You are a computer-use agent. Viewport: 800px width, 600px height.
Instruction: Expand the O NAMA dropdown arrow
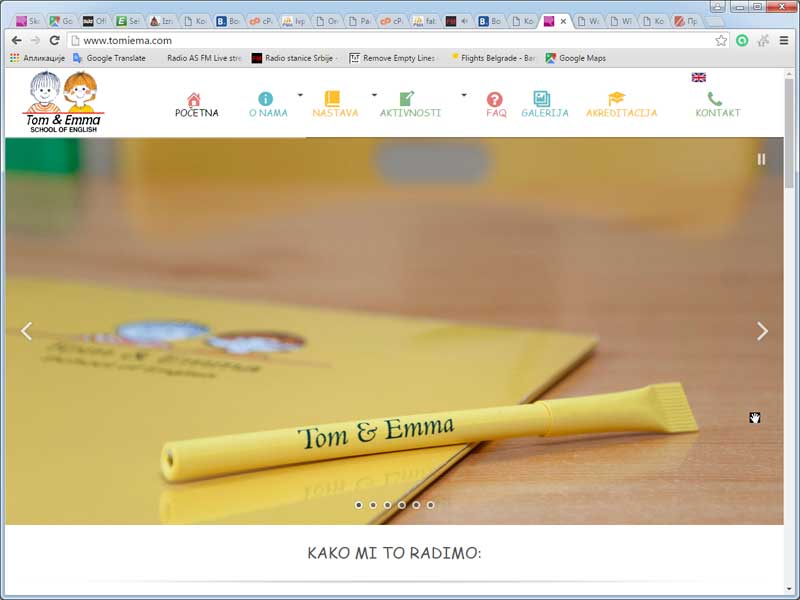(x=300, y=95)
